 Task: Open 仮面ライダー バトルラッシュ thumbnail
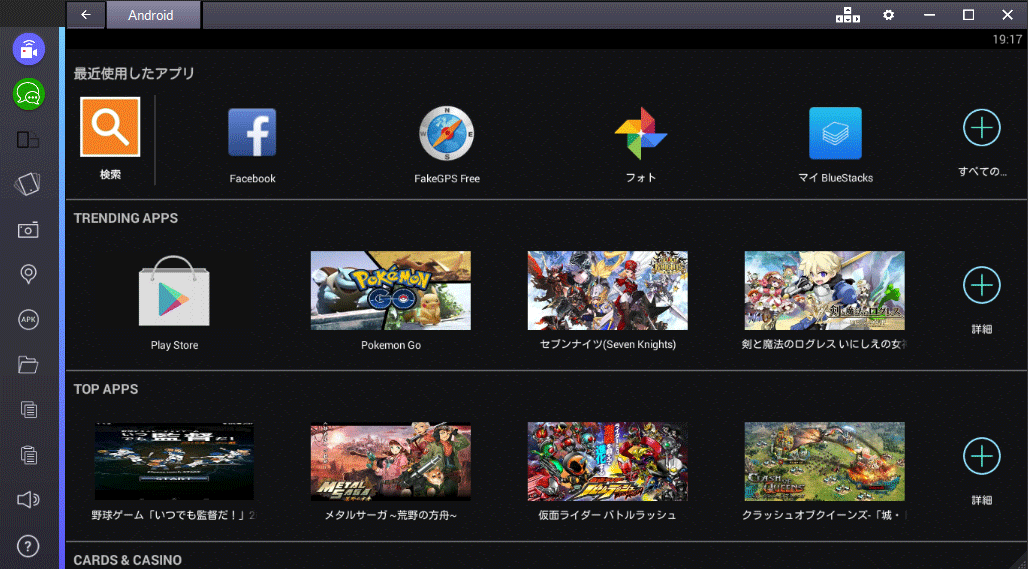[608, 461]
